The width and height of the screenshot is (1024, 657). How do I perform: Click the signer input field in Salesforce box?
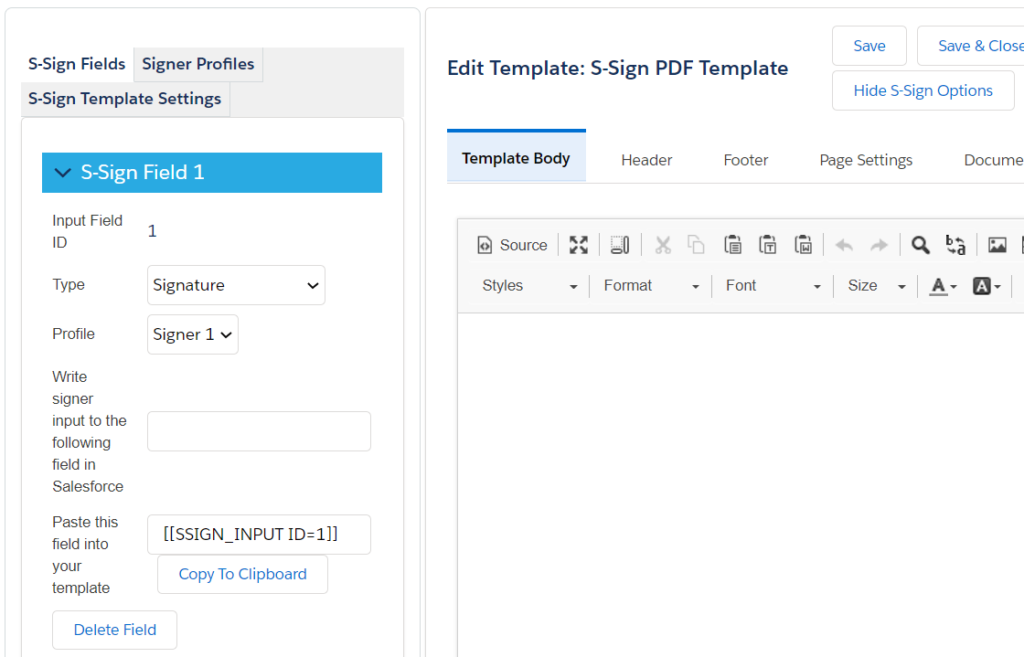(x=258, y=431)
